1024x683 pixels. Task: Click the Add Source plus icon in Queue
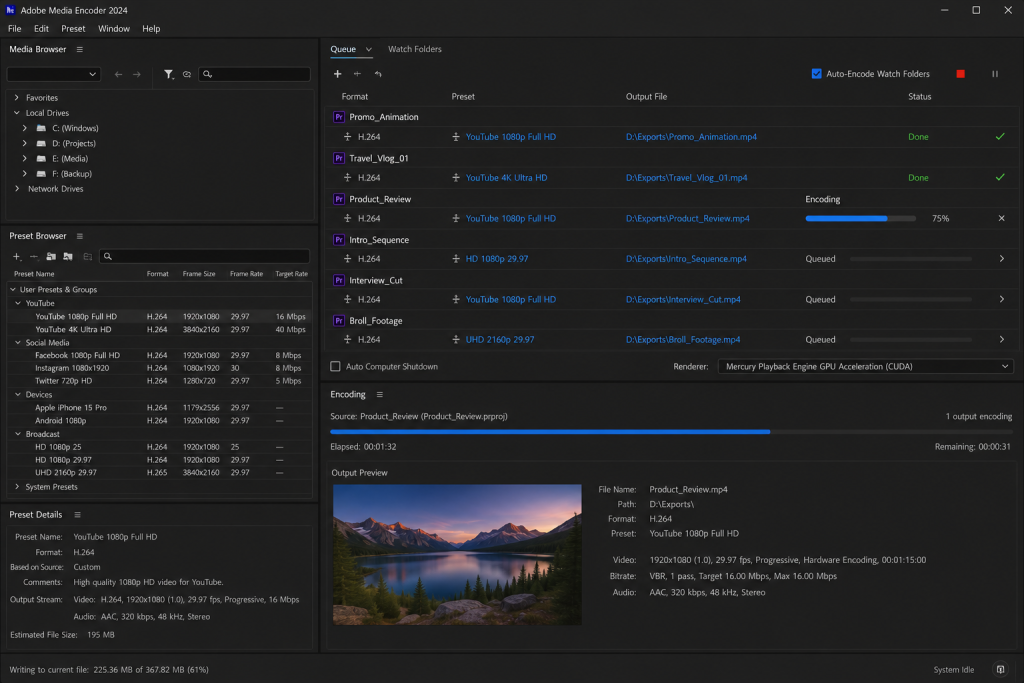(337, 74)
